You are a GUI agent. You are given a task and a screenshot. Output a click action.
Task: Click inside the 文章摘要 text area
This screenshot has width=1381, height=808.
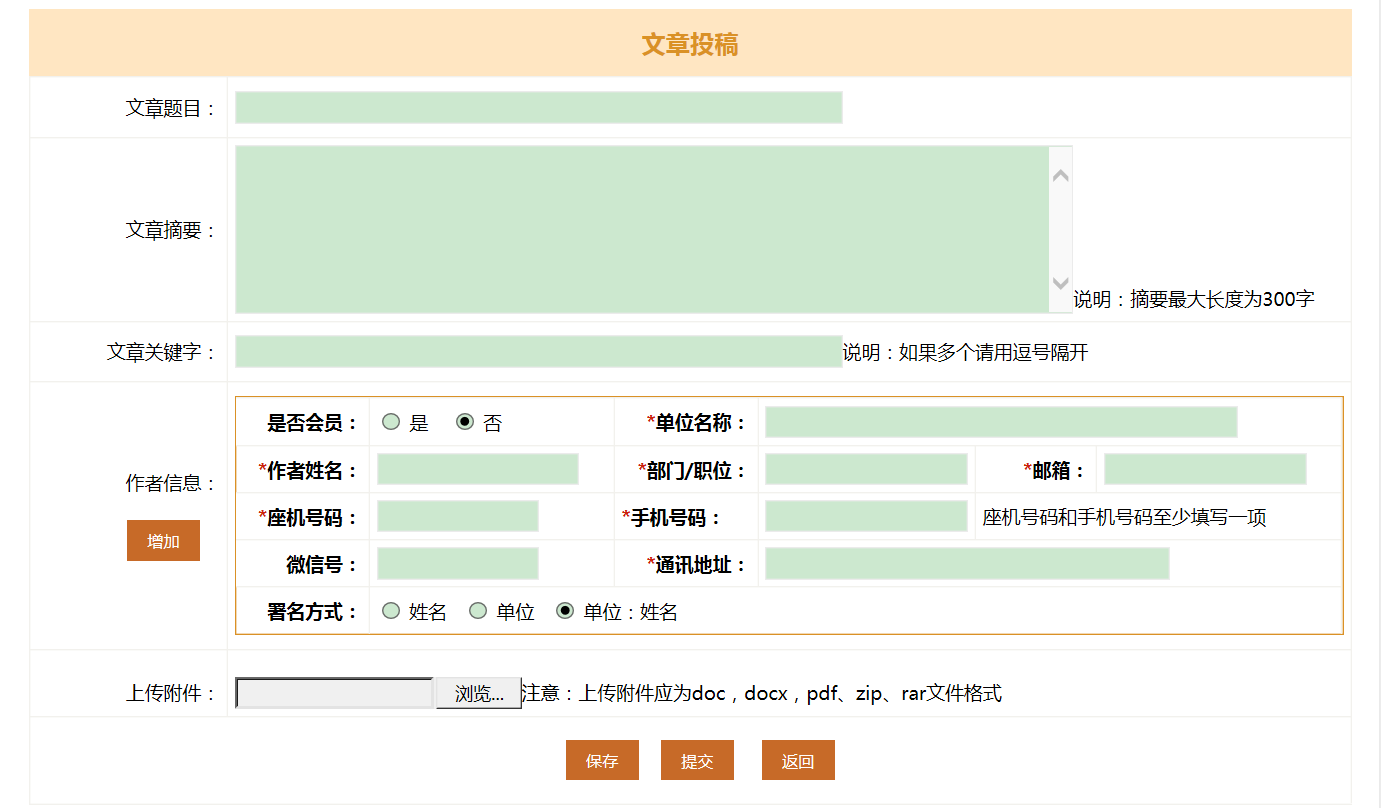click(642, 229)
